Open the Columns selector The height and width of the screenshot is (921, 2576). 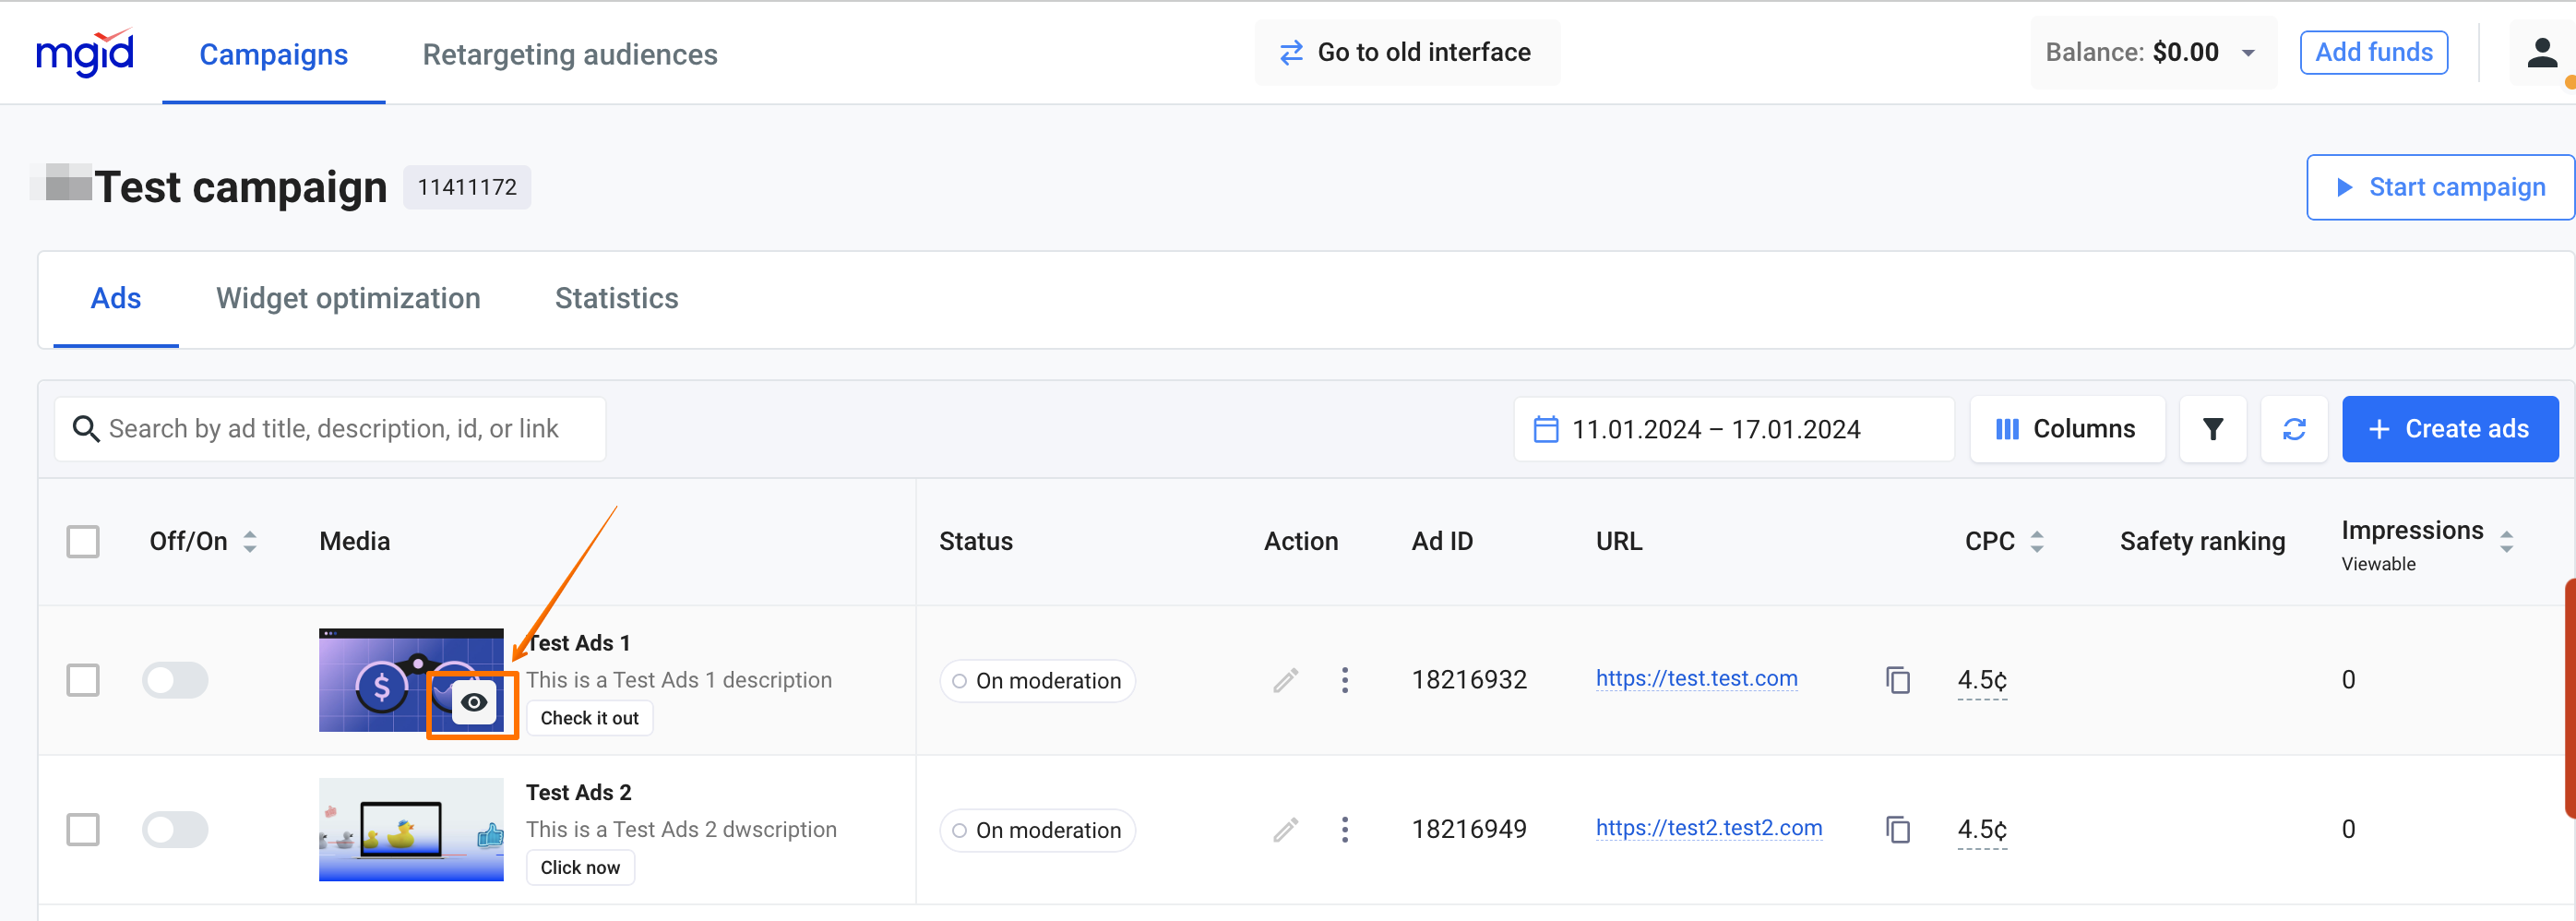click(x=2066, y=429)
